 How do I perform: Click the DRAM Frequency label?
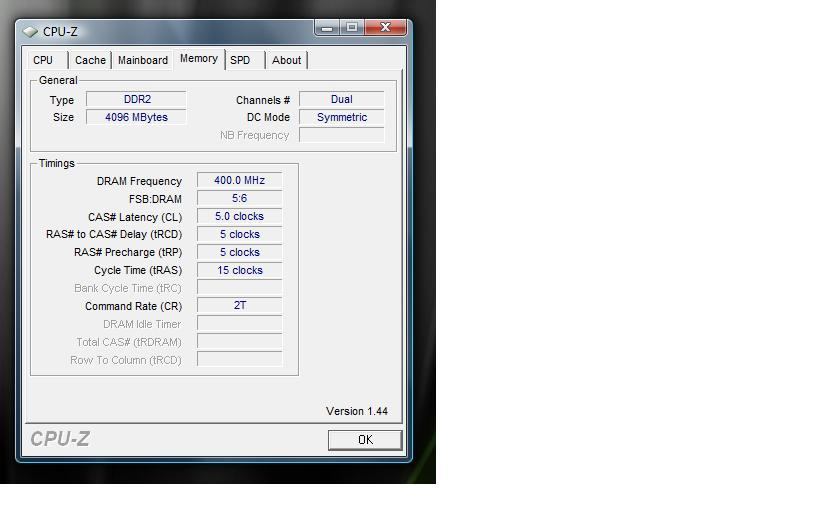coord(139,181)
